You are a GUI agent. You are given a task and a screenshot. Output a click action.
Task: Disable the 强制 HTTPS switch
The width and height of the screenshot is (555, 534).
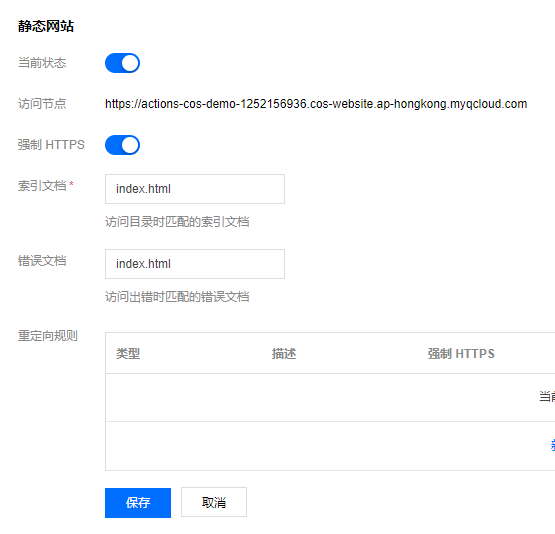(x=122, y=145)
